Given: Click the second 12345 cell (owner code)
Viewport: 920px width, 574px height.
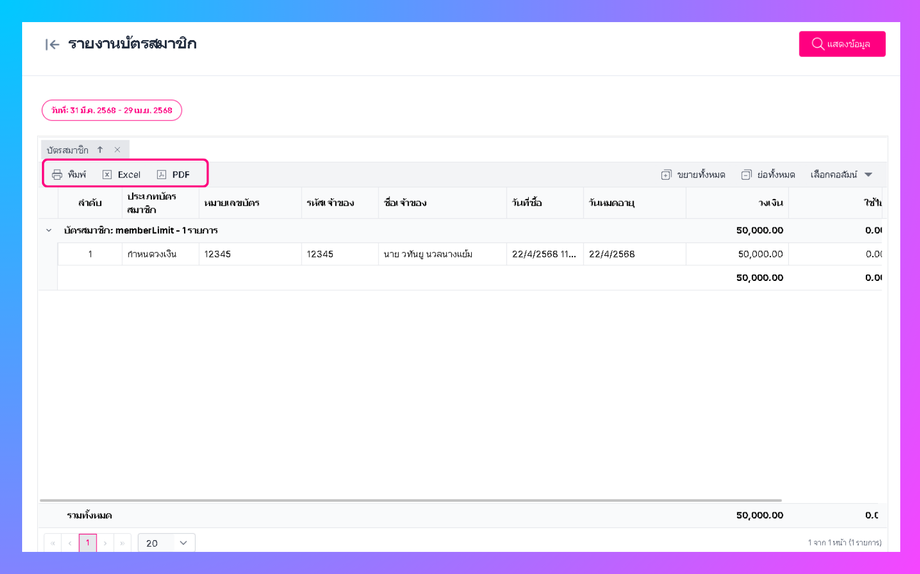Looking at the screenshot, I should pyautogui.click(x=340, y=254).
